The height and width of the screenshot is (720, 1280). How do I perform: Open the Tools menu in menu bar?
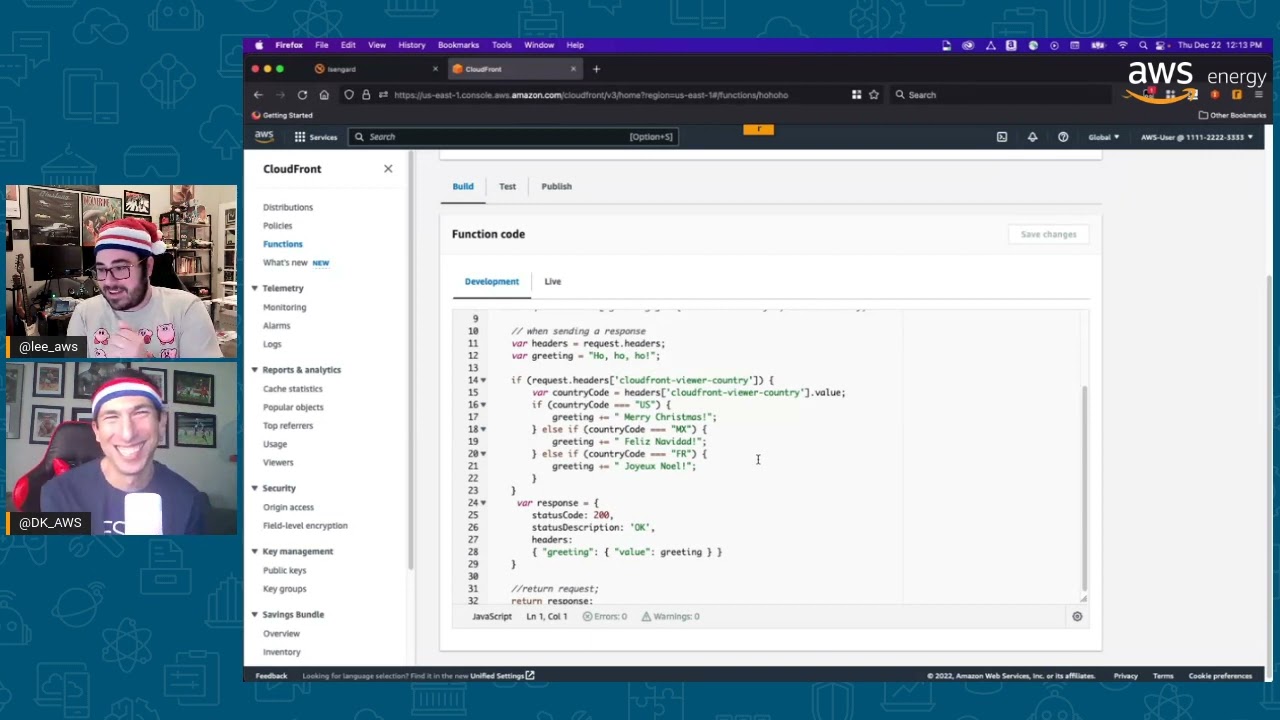click(x=501, y=45)
